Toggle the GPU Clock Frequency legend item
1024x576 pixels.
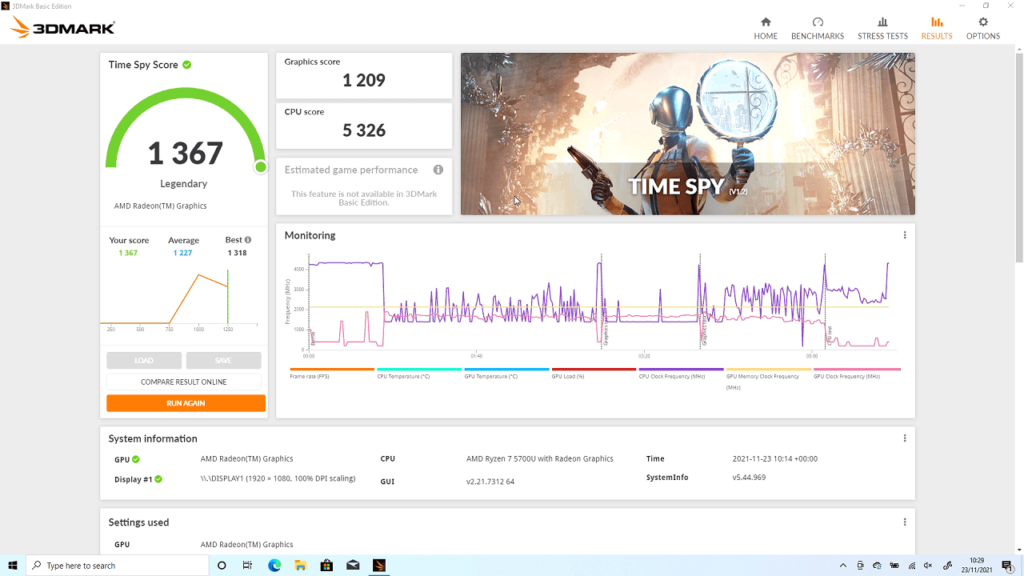pos(857,374)
